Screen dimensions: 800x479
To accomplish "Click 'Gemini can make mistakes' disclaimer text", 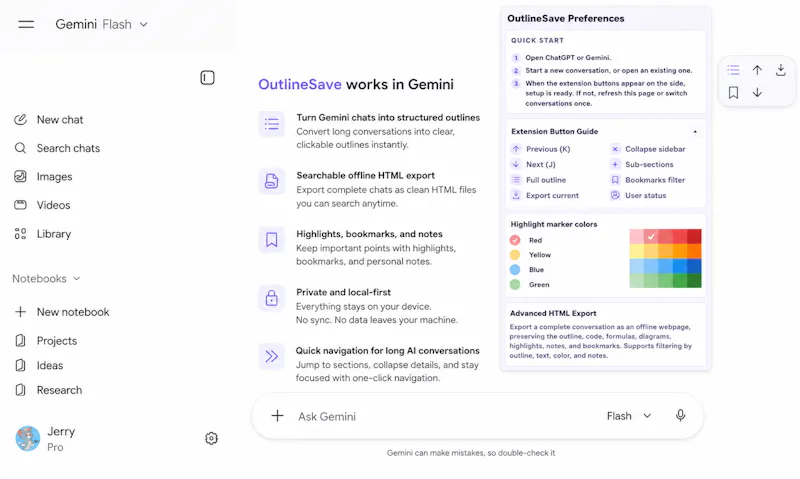I will (471, 452).
